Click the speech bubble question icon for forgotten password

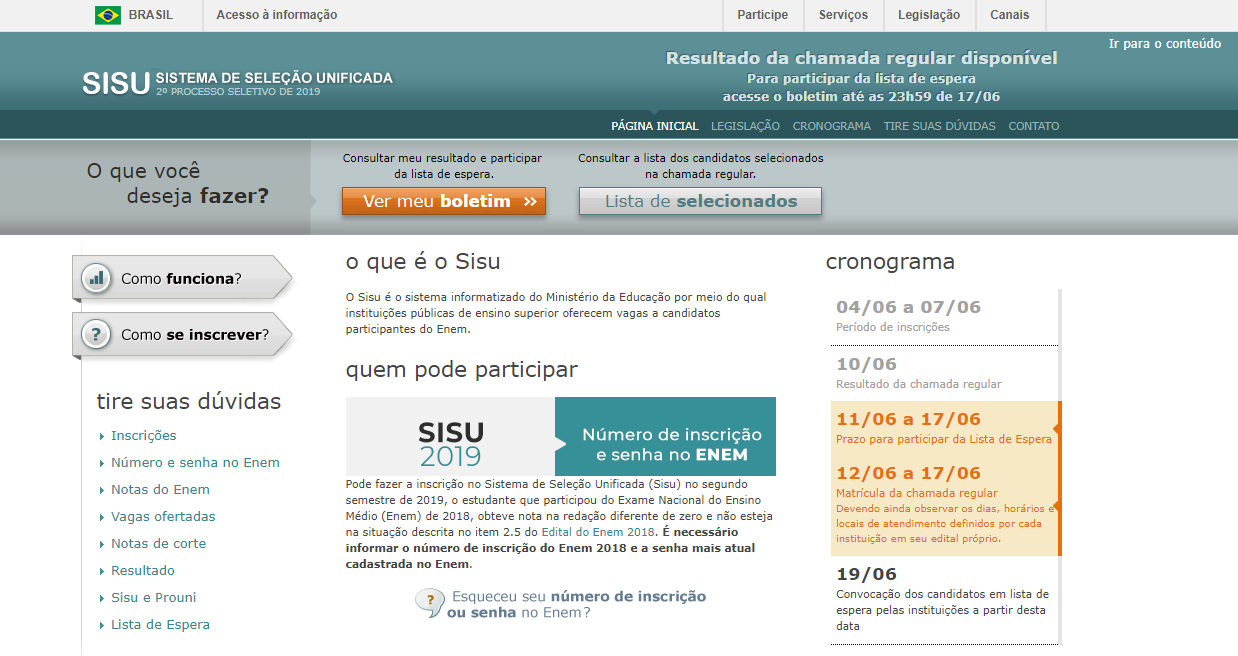coord(429,602)
